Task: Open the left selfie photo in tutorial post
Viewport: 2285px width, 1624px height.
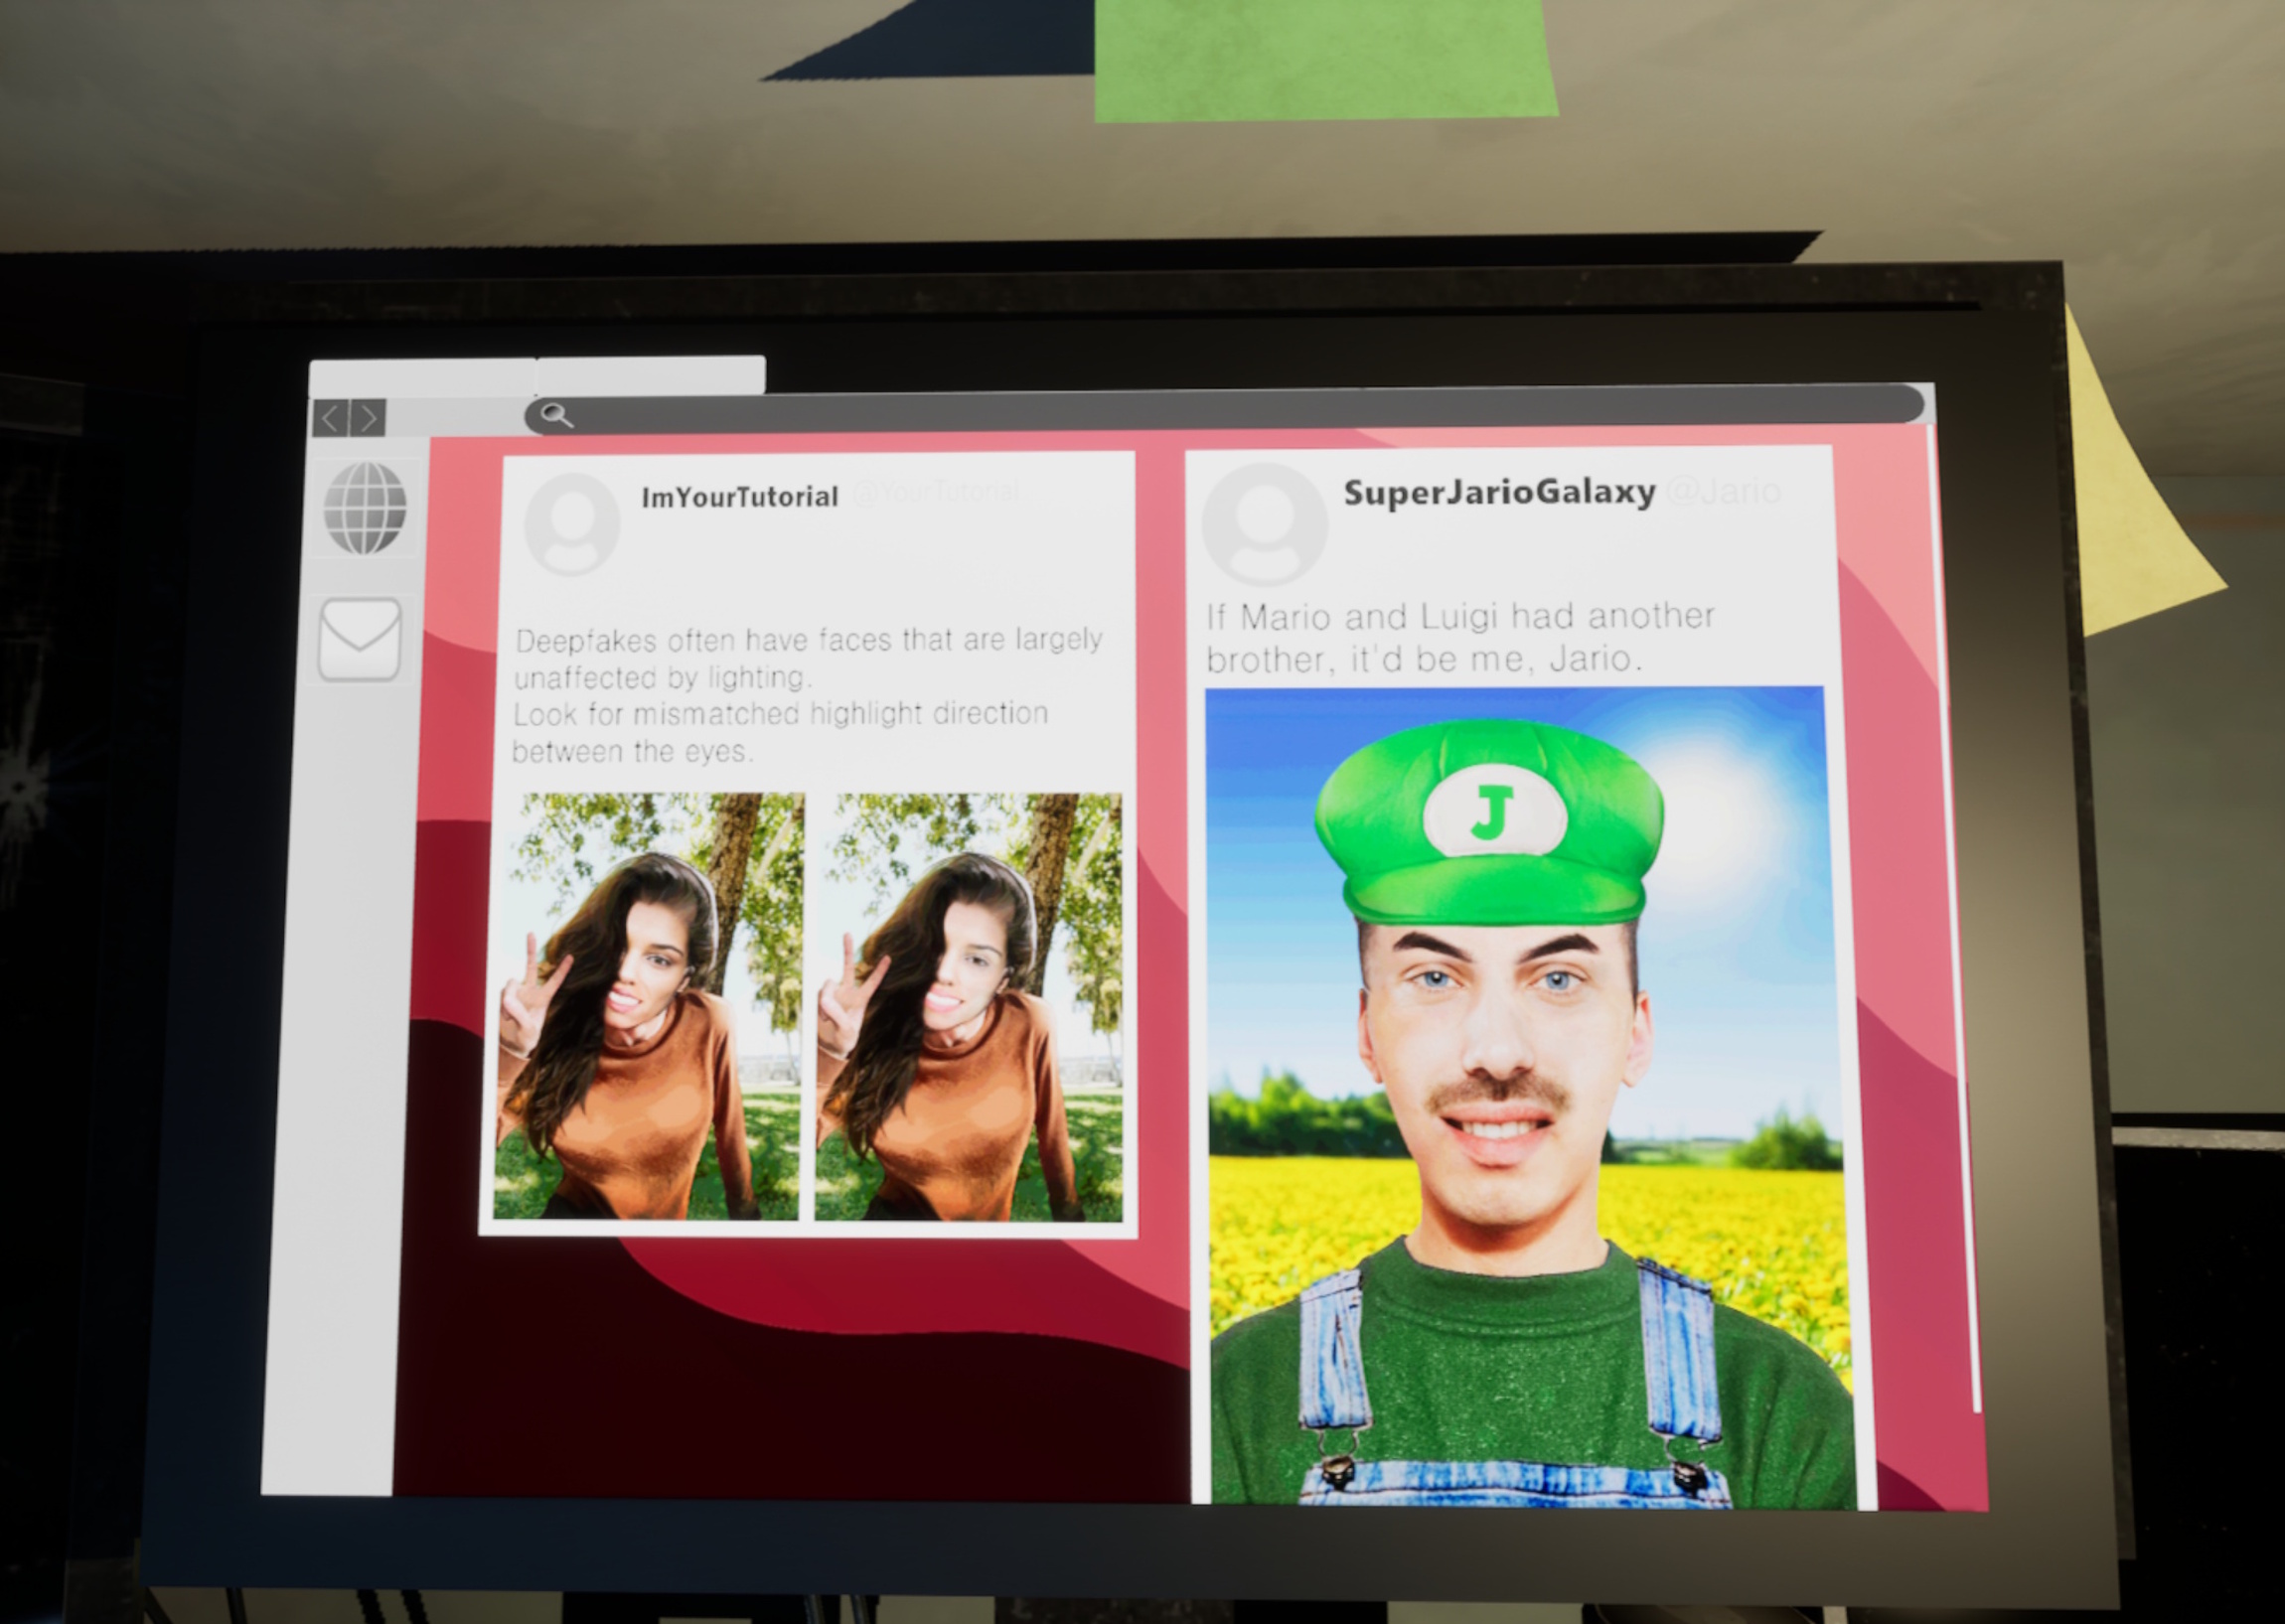Action: point(648,1005)
